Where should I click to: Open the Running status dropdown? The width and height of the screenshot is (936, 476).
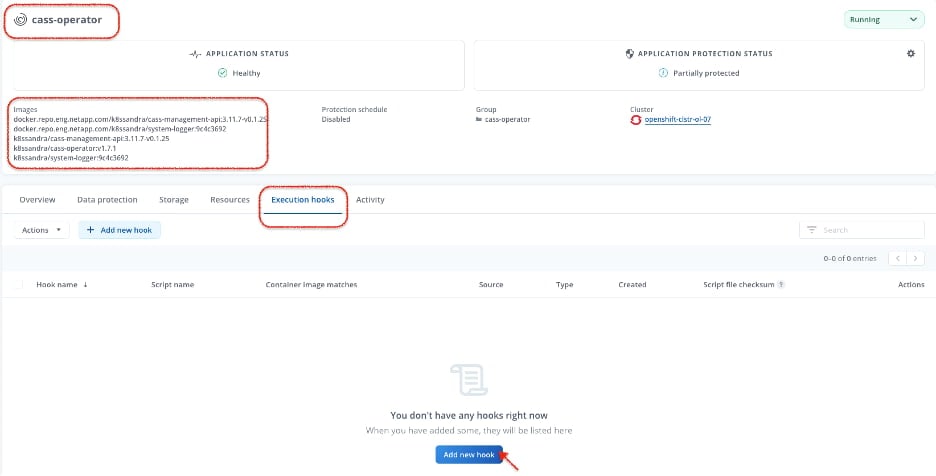884,20
